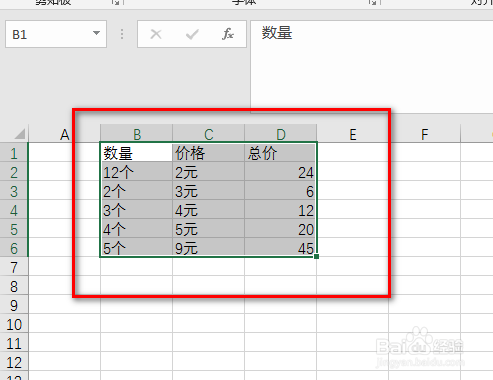Image resolution: width=493 pixels, height=380 pixels.
Task: Select row 10 header
Action: (14, 323)
